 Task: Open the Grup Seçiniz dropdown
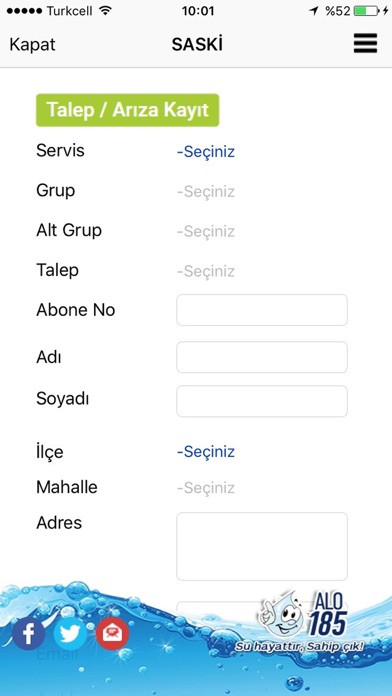pos(206,192)
